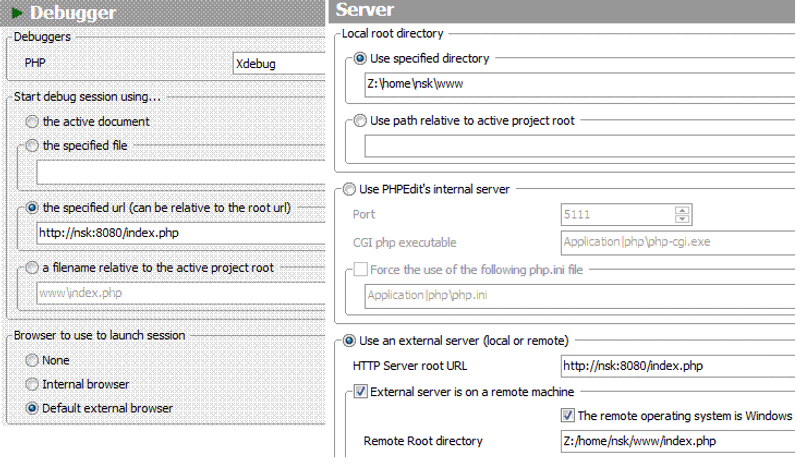The width and height of the screenshot is (800, 465).
Task: Set browser to None
Action: click(33, 360)
